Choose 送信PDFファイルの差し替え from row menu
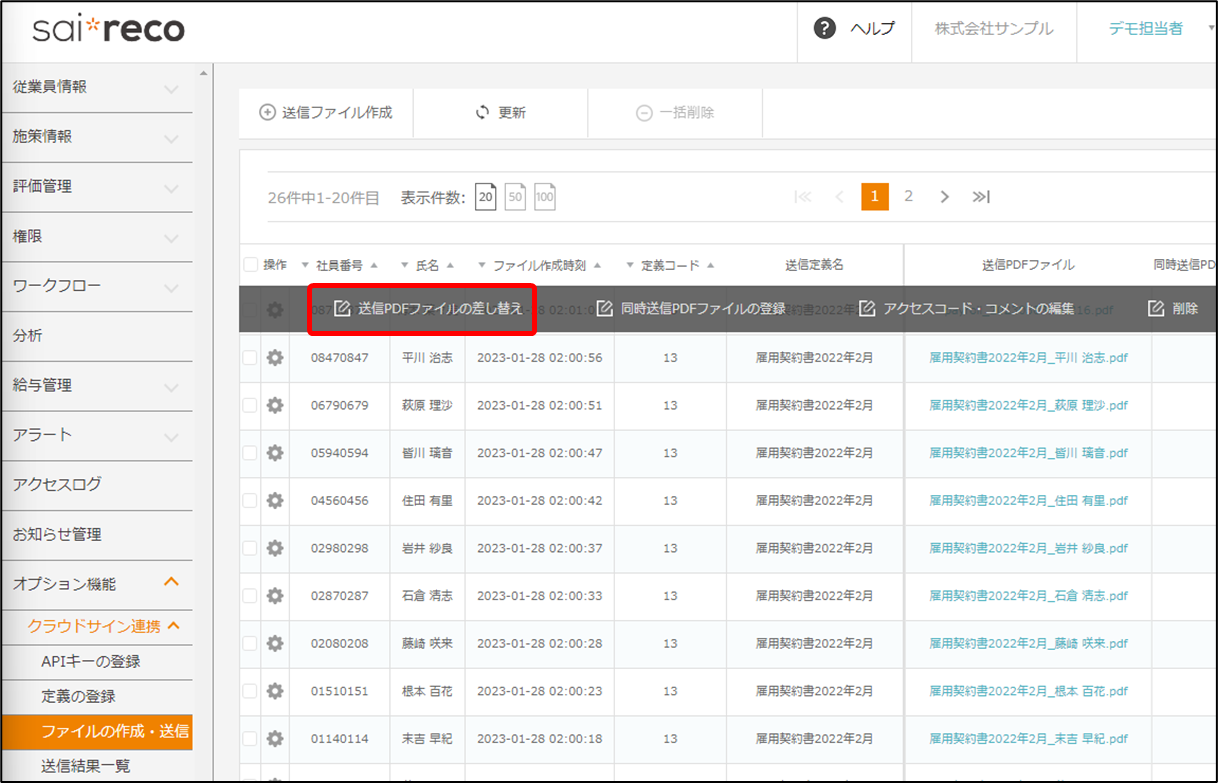Image resolution: width=1218 pixels, height=783 pixels. (428, 309)
